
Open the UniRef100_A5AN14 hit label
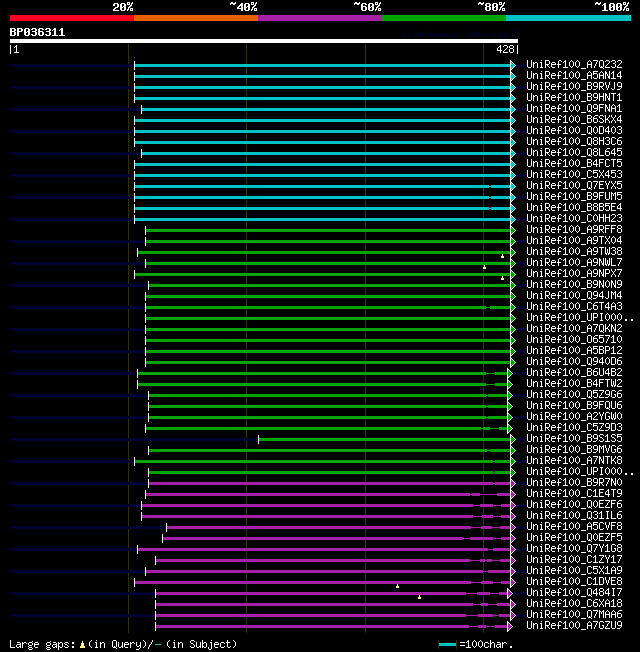[x=574, y=76]
